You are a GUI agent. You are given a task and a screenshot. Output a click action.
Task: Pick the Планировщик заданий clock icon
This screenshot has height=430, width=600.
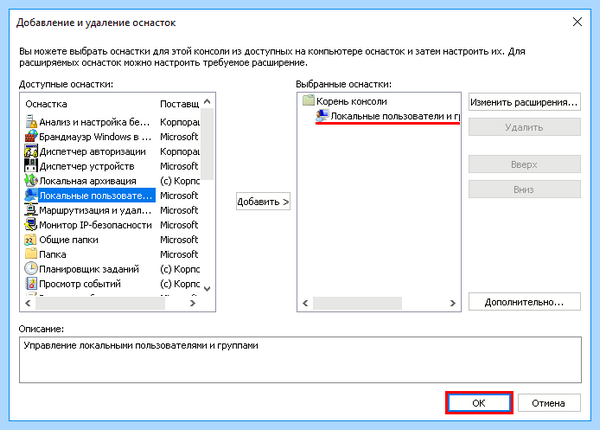click(x=31, y=269)
